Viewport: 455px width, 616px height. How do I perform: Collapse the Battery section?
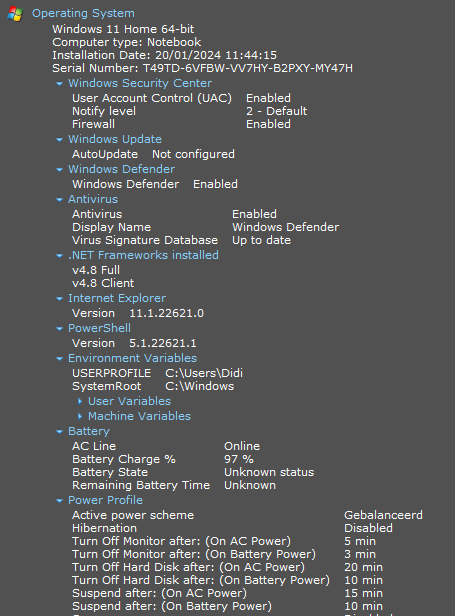59,432
